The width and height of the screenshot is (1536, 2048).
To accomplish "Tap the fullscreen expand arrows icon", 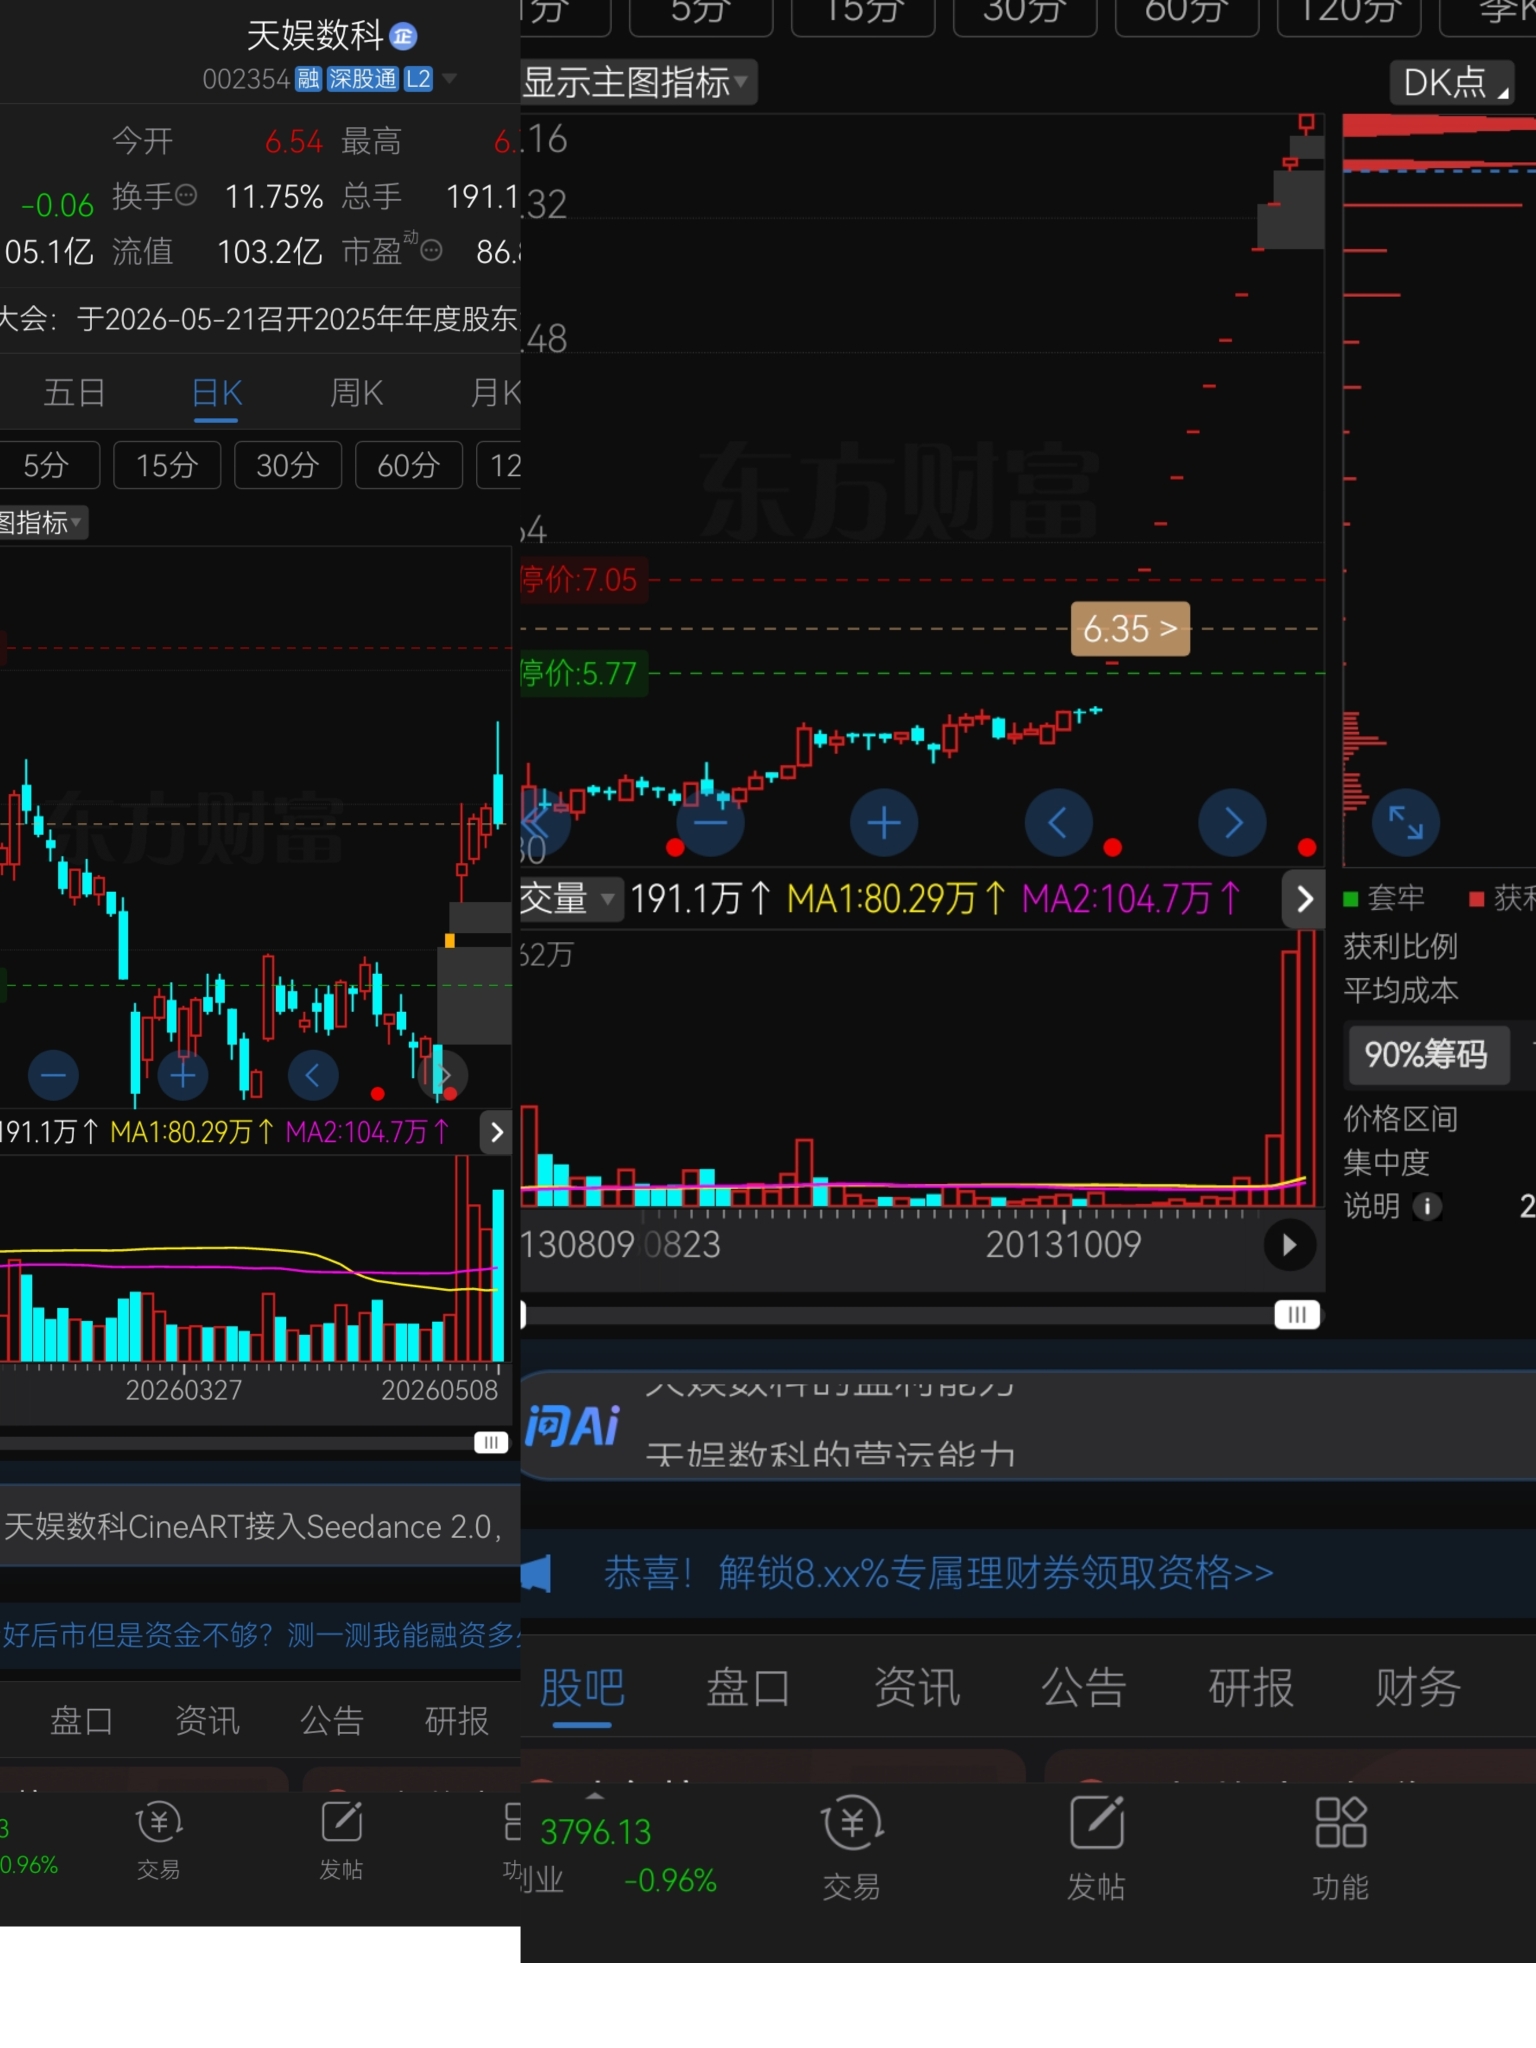I will click(x=1406, y=823).
